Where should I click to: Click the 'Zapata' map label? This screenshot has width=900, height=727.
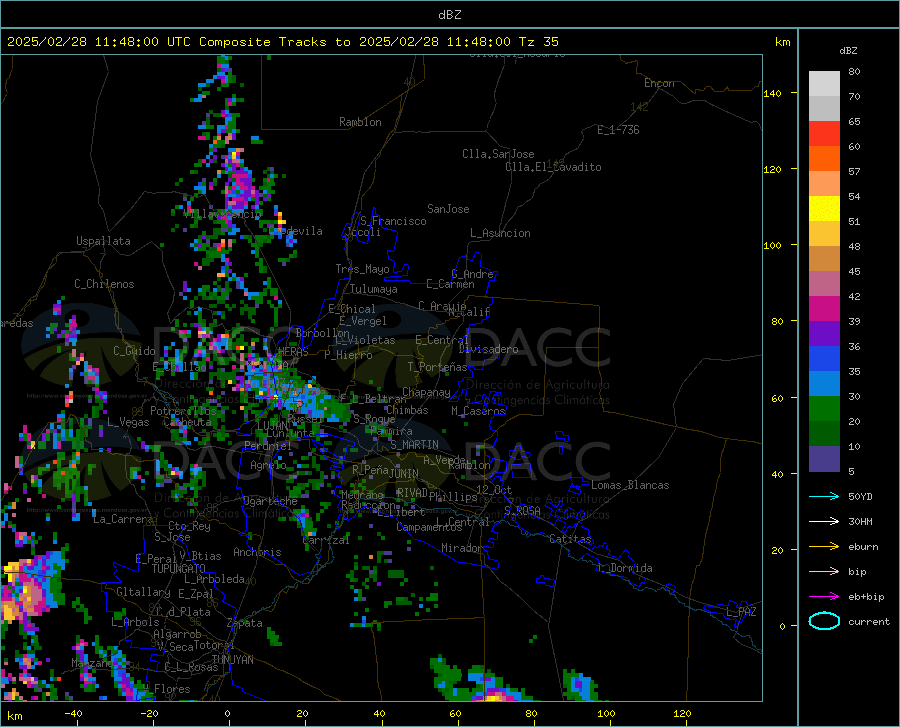click(245, 623)
